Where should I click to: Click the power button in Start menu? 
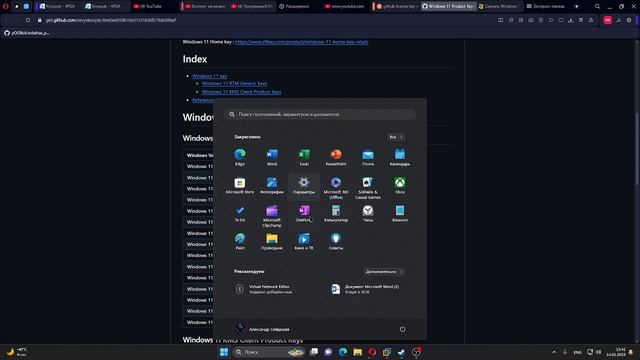click(402, 329)
